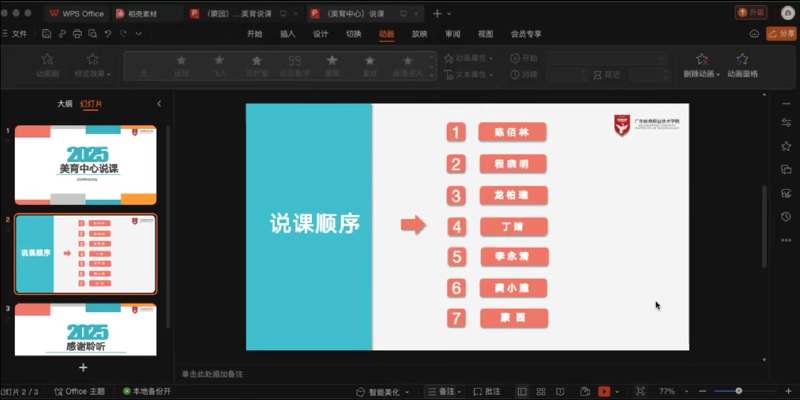Image resolution: width=800 pixels, height=400 pixels.
Task: Open the 动画窗格 animation pane
Action: click(x=742, y=65)
